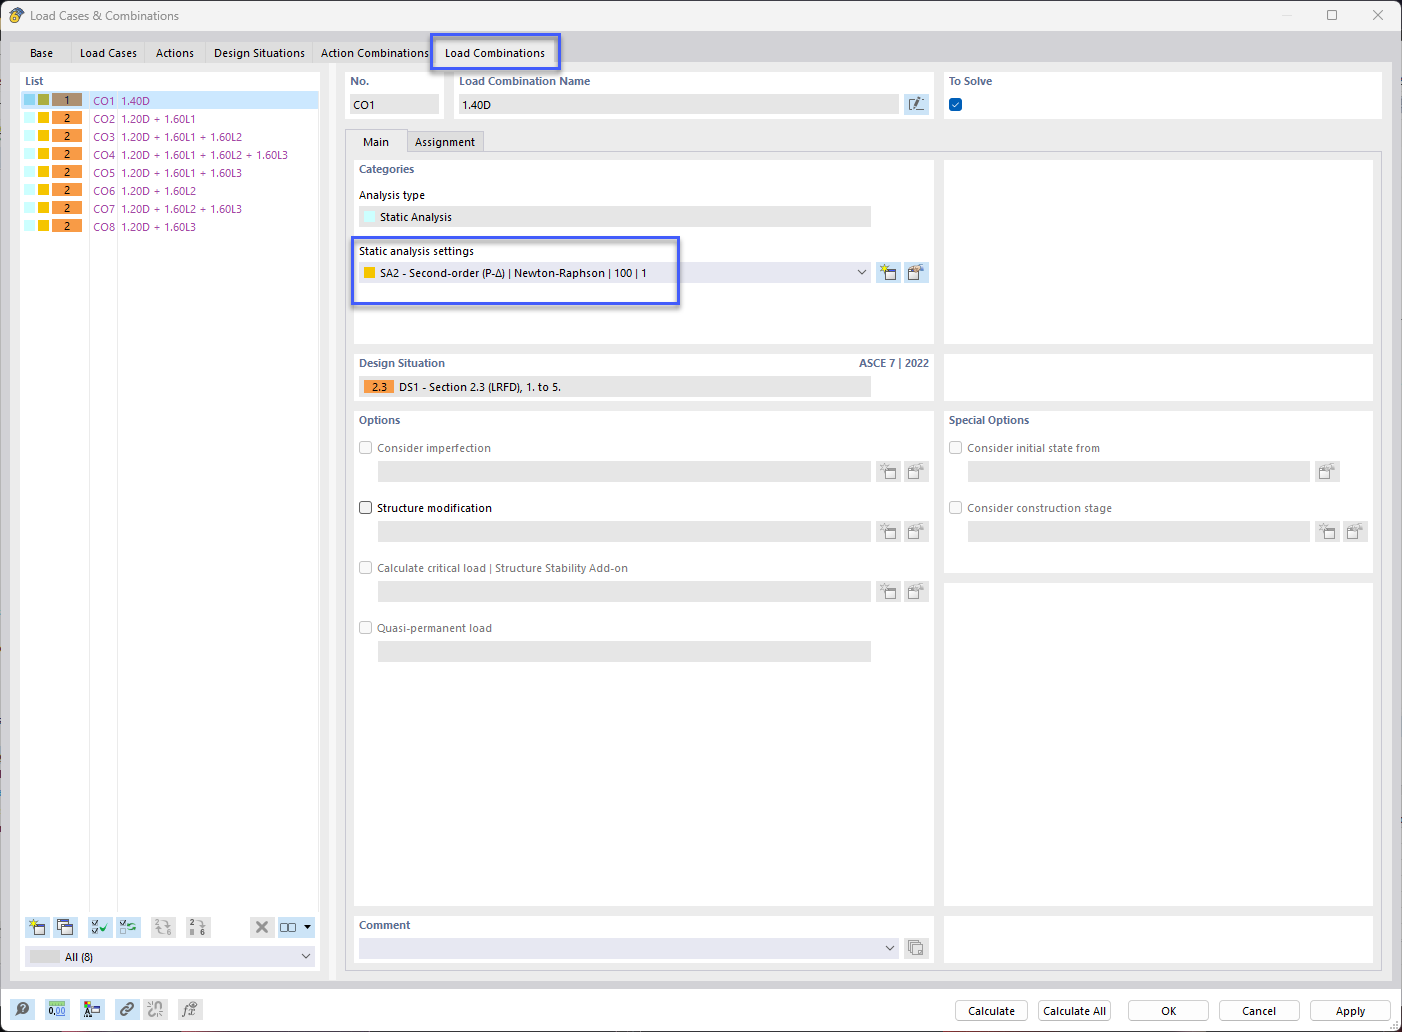This screenshot has width=1402, height=1032.
Task: Click the renumber 2-to-6 arrow icon
Action: click(x=198, y=927)
